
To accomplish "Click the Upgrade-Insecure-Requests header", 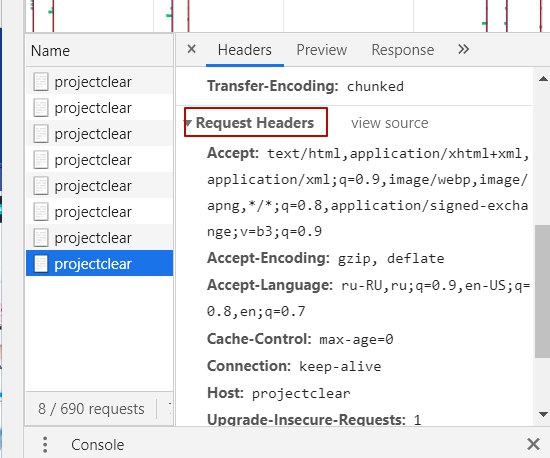I will (306, 419).
